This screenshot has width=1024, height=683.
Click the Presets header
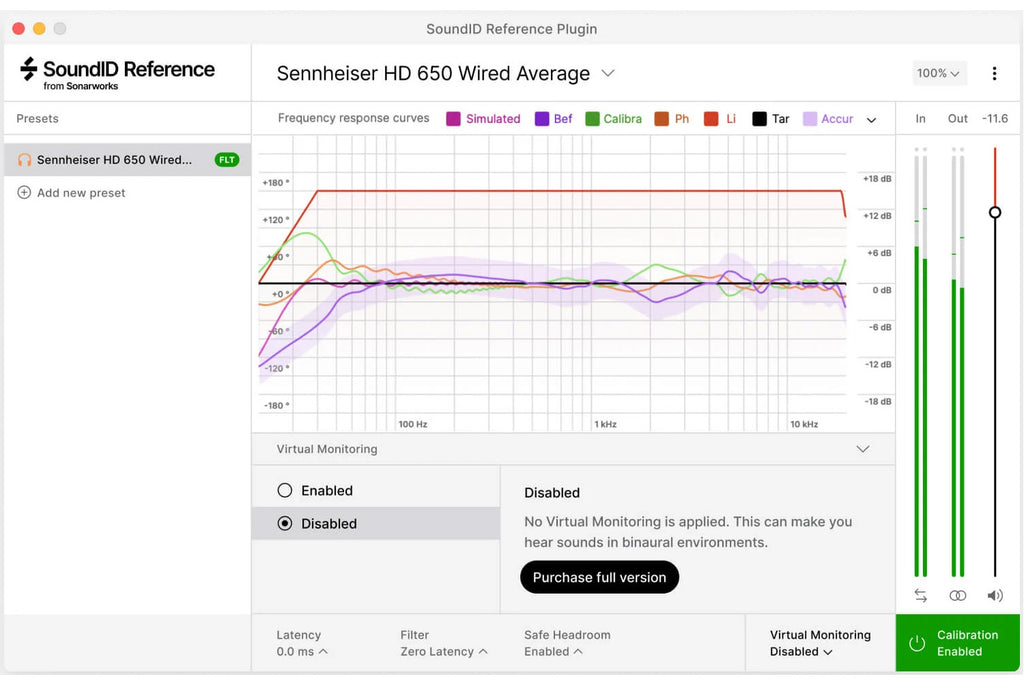[x=37, y=118]
